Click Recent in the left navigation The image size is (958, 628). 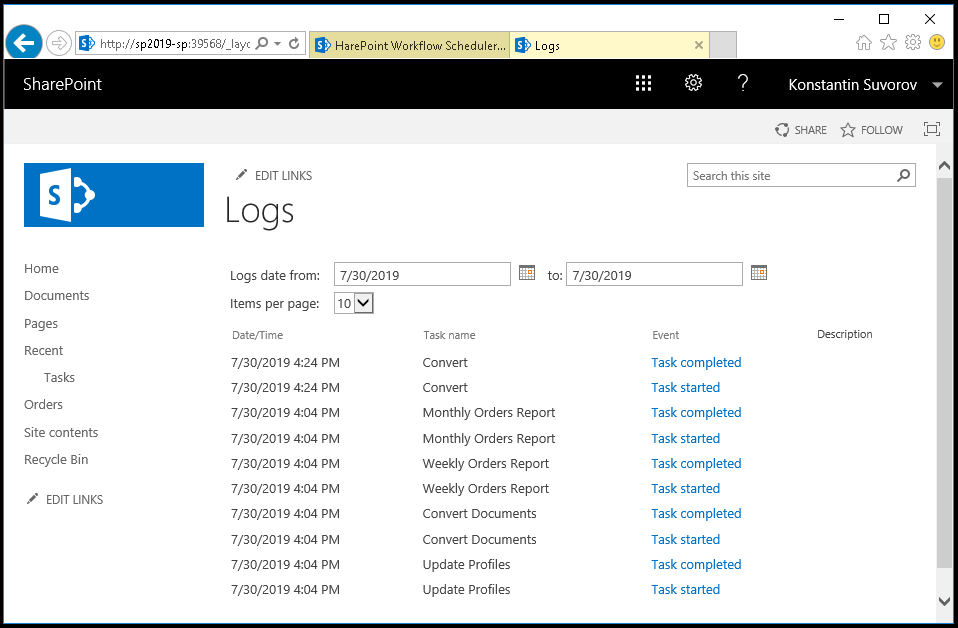coord(43,350)
